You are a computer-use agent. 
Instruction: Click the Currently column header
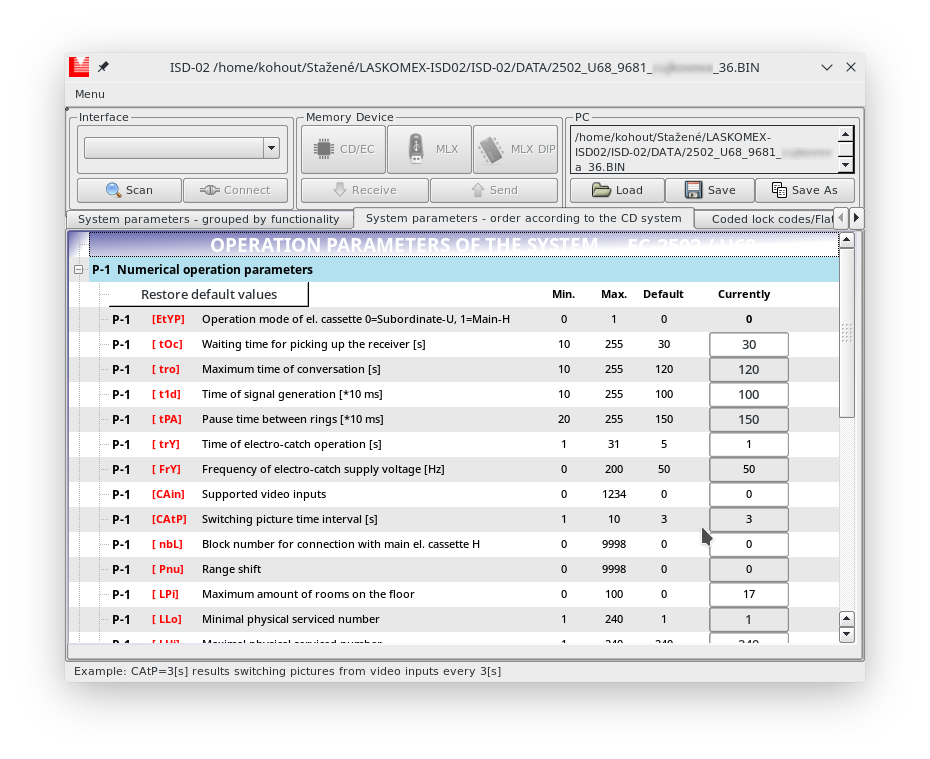[744, 294]
